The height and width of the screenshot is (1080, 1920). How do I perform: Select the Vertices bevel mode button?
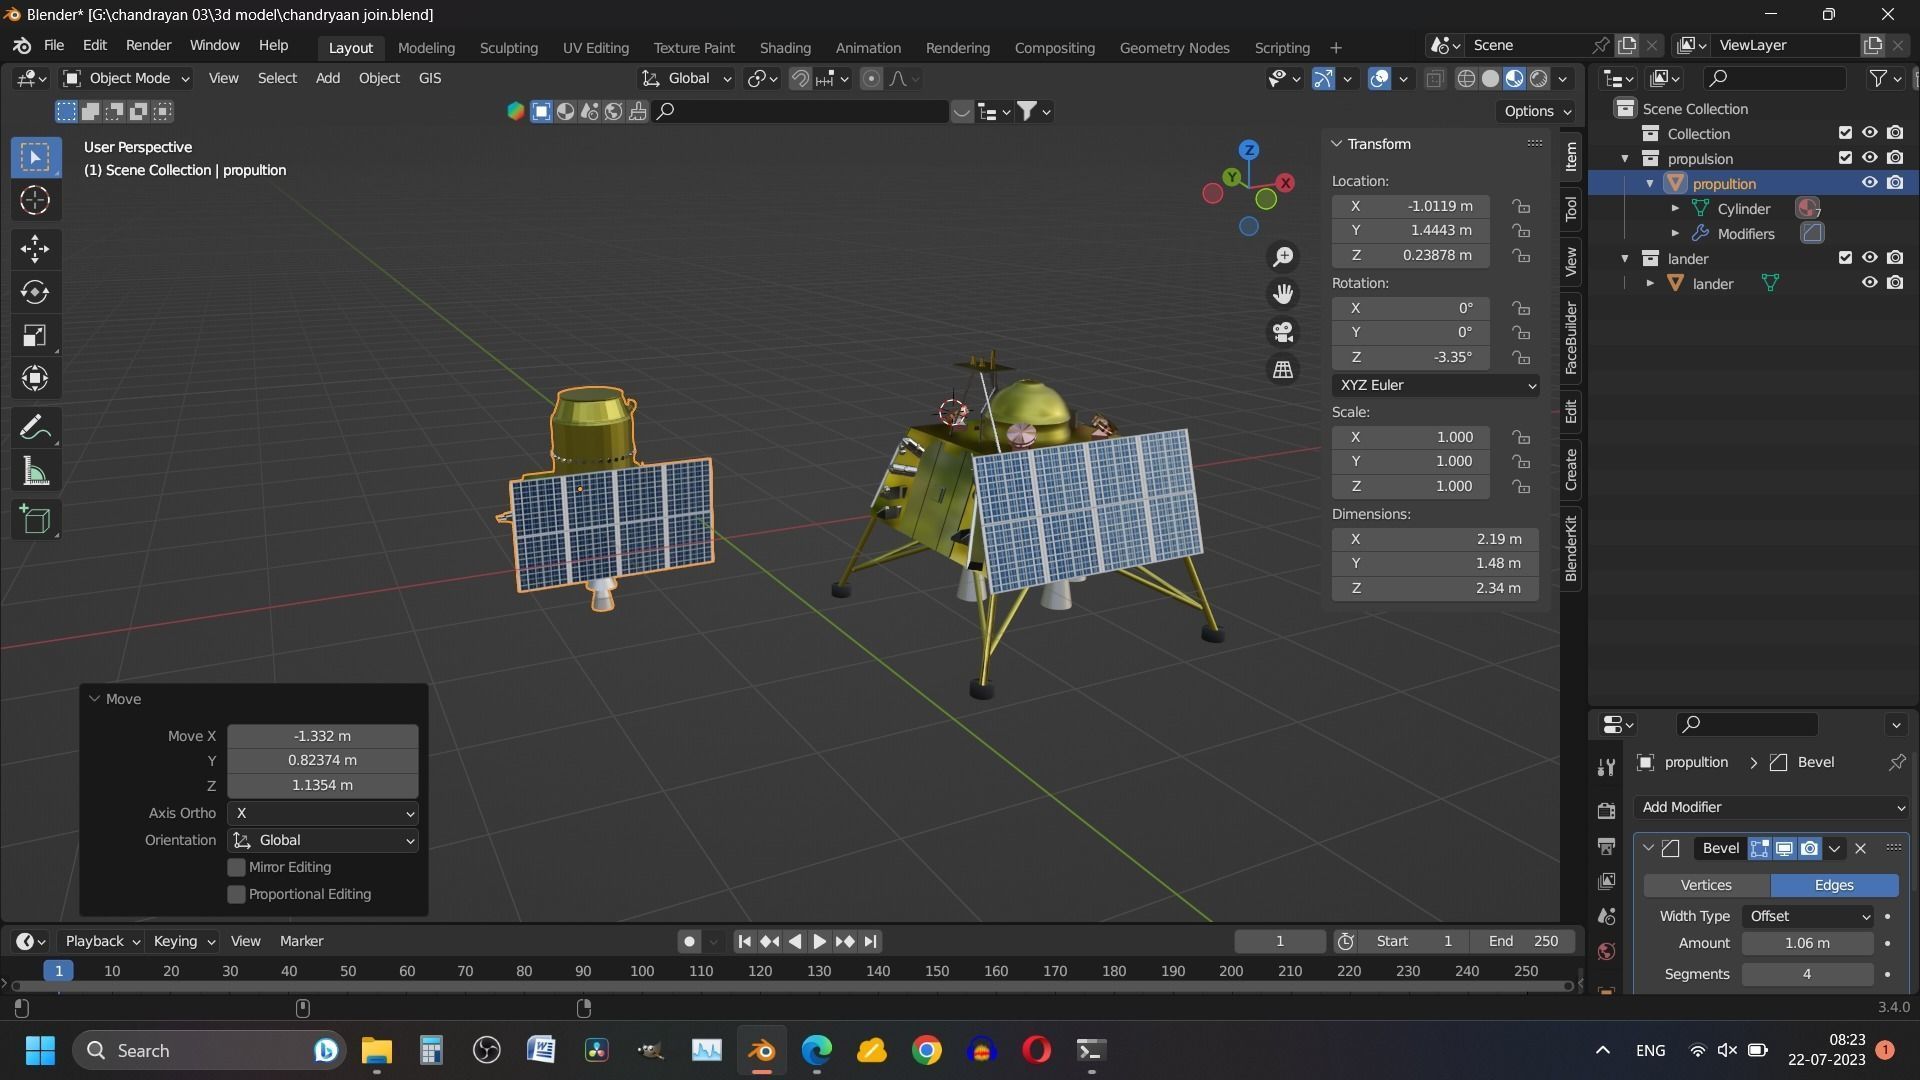1706,885
